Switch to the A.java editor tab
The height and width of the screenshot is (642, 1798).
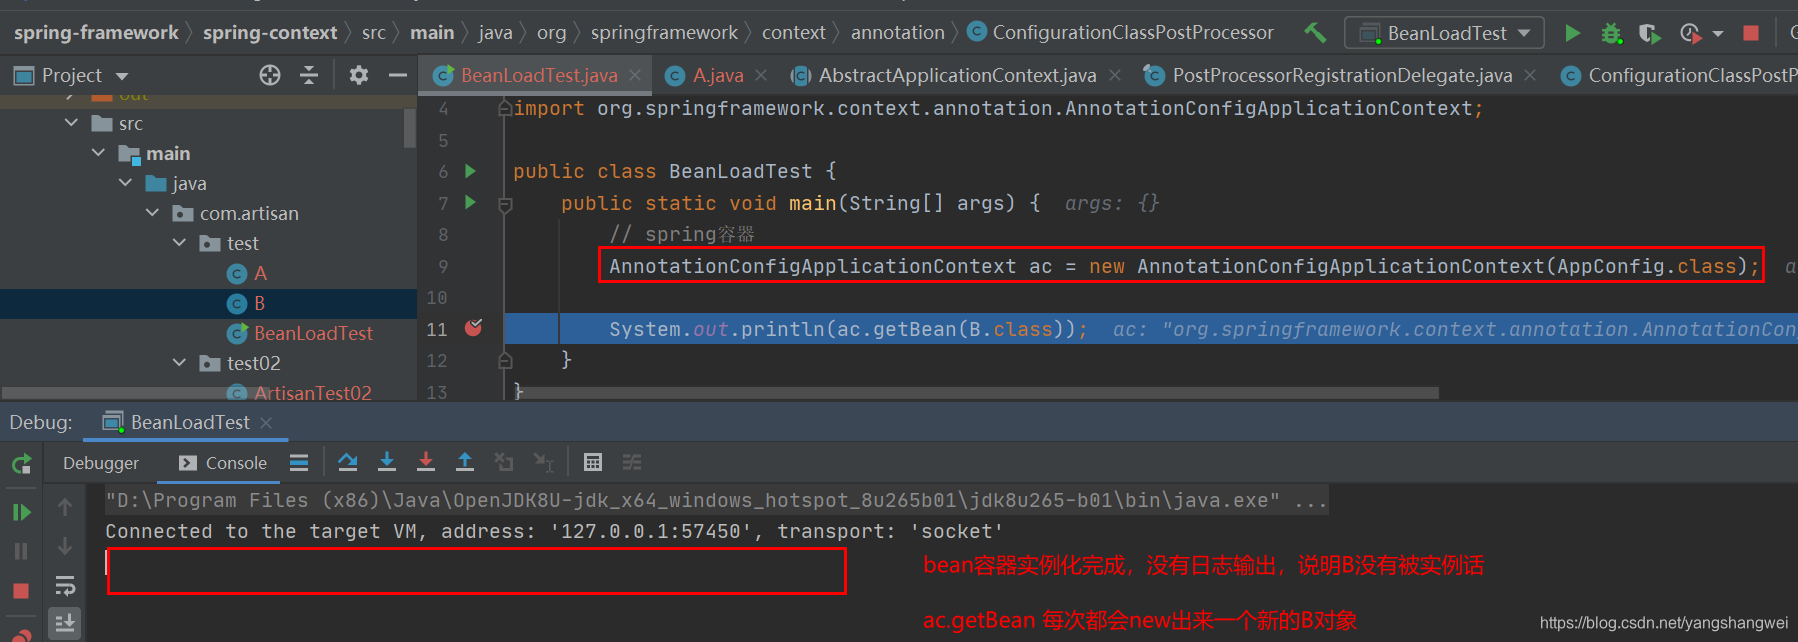pyautogui.click(x=718, y=75)
